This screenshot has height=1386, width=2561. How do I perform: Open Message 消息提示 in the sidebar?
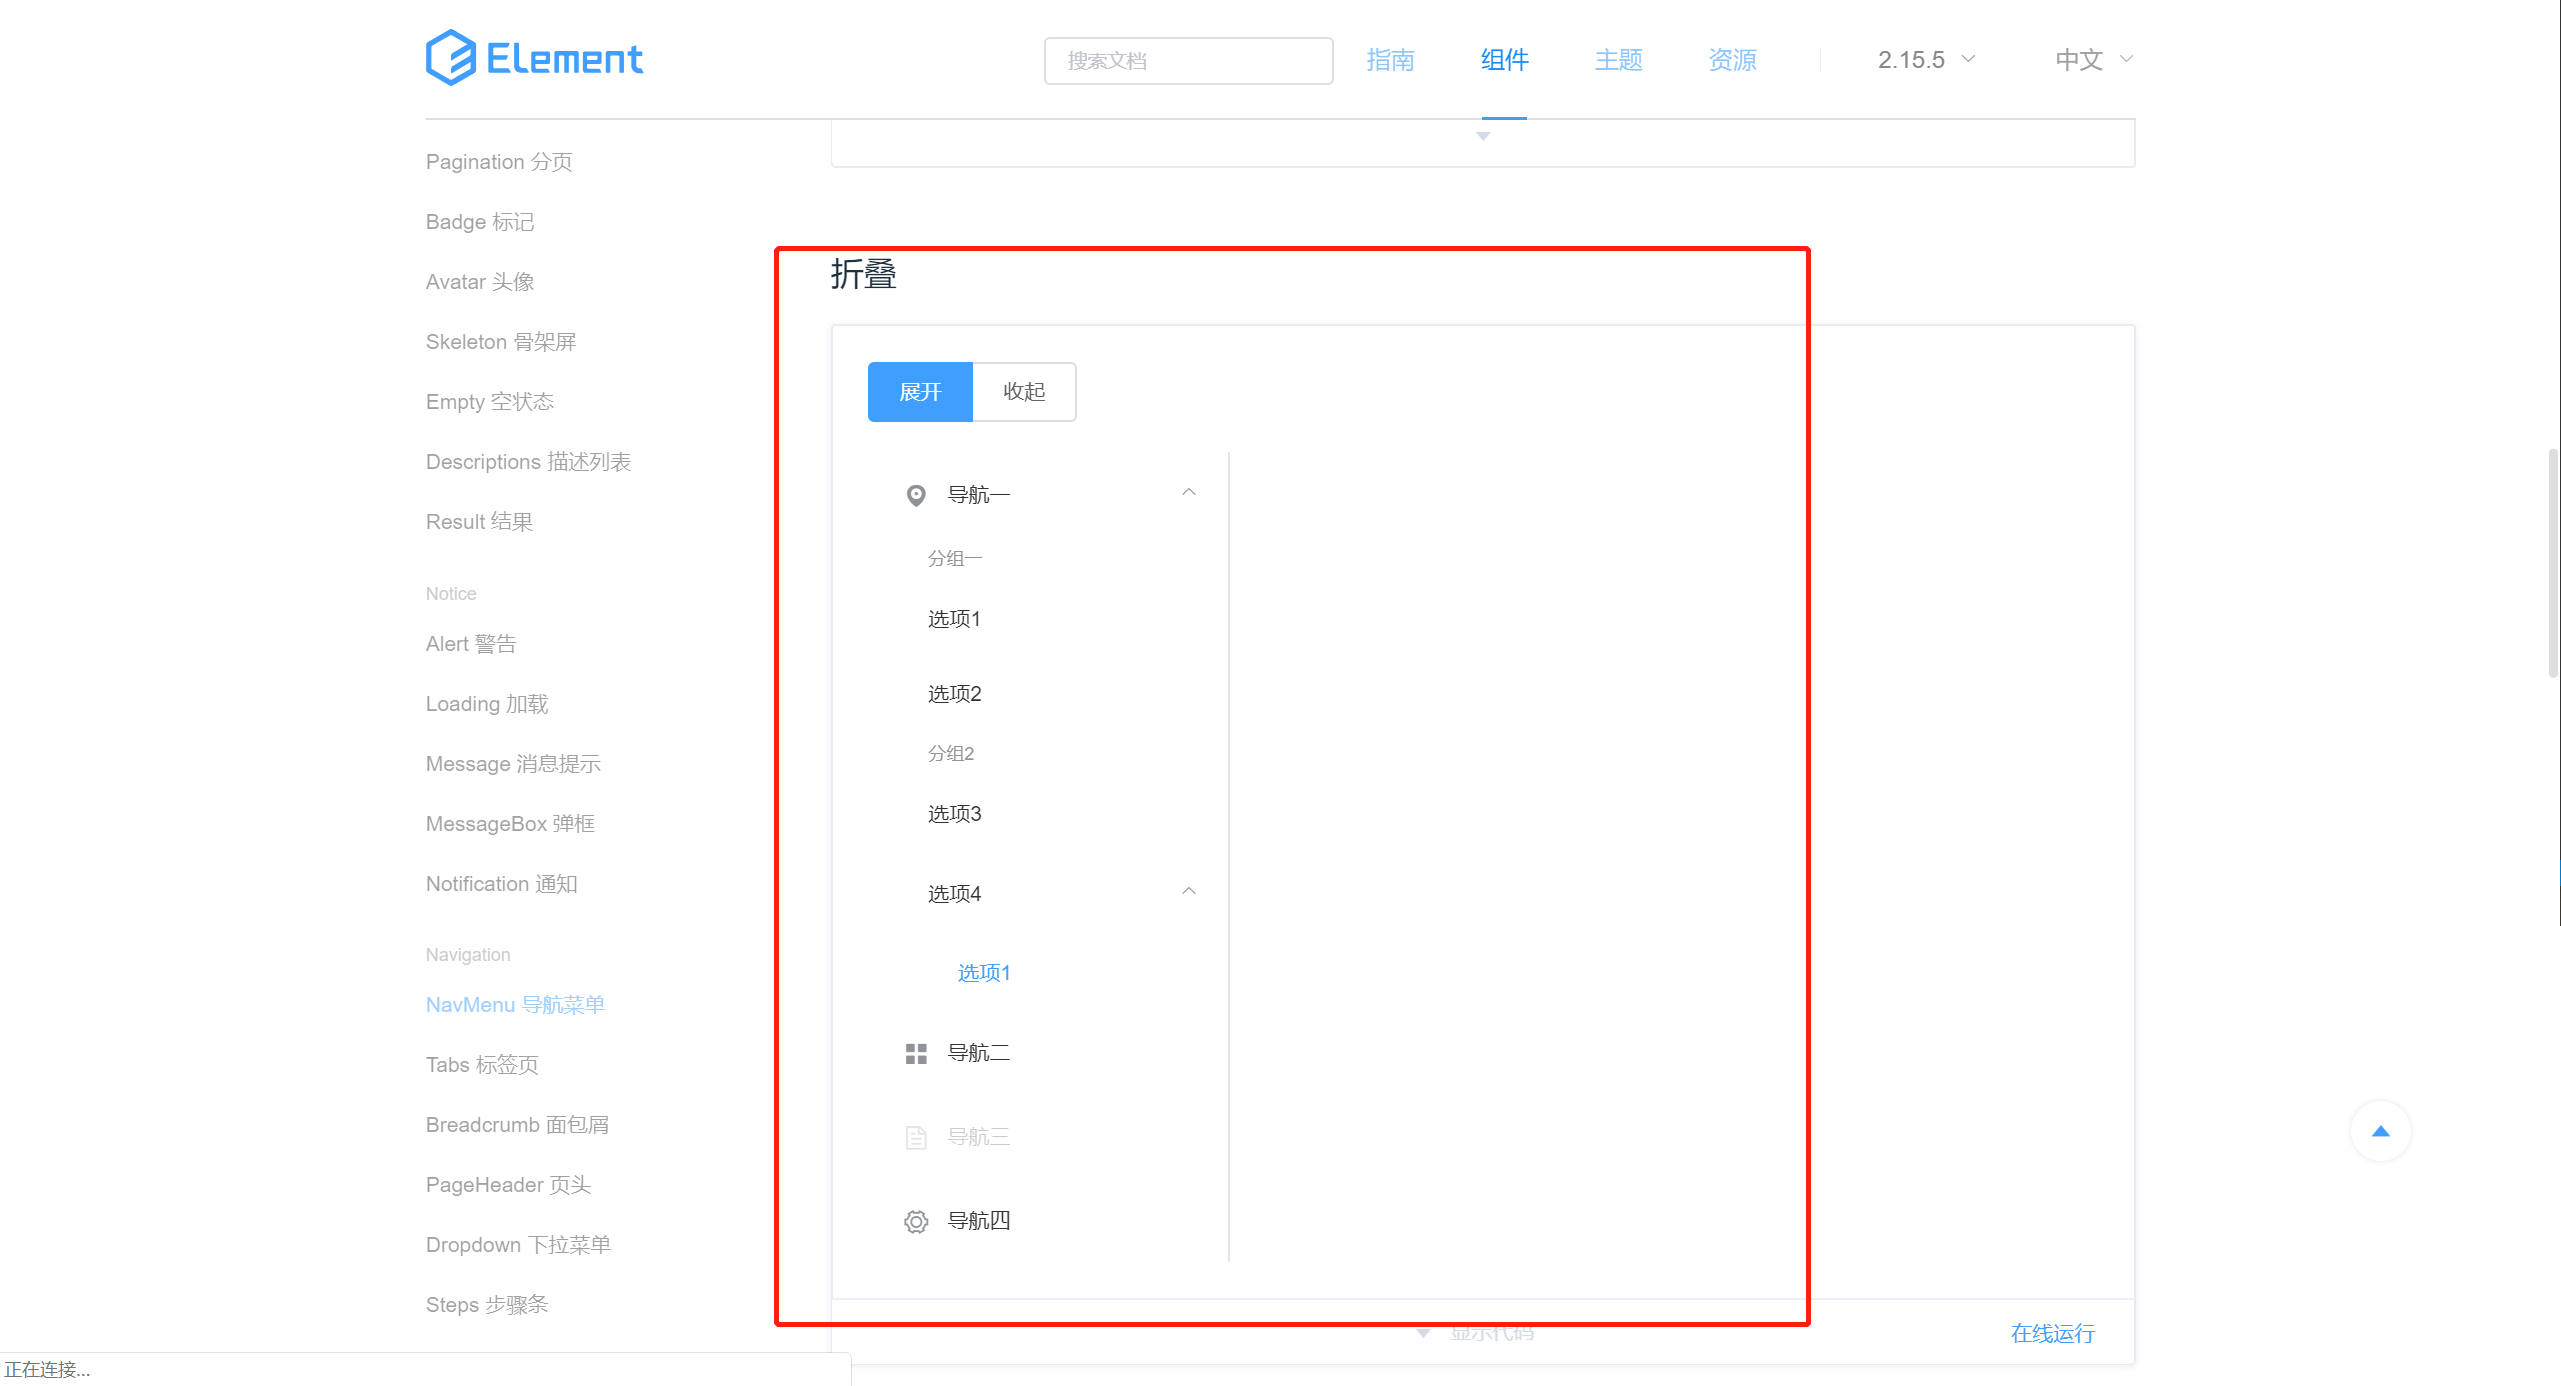tap(513, 764)
